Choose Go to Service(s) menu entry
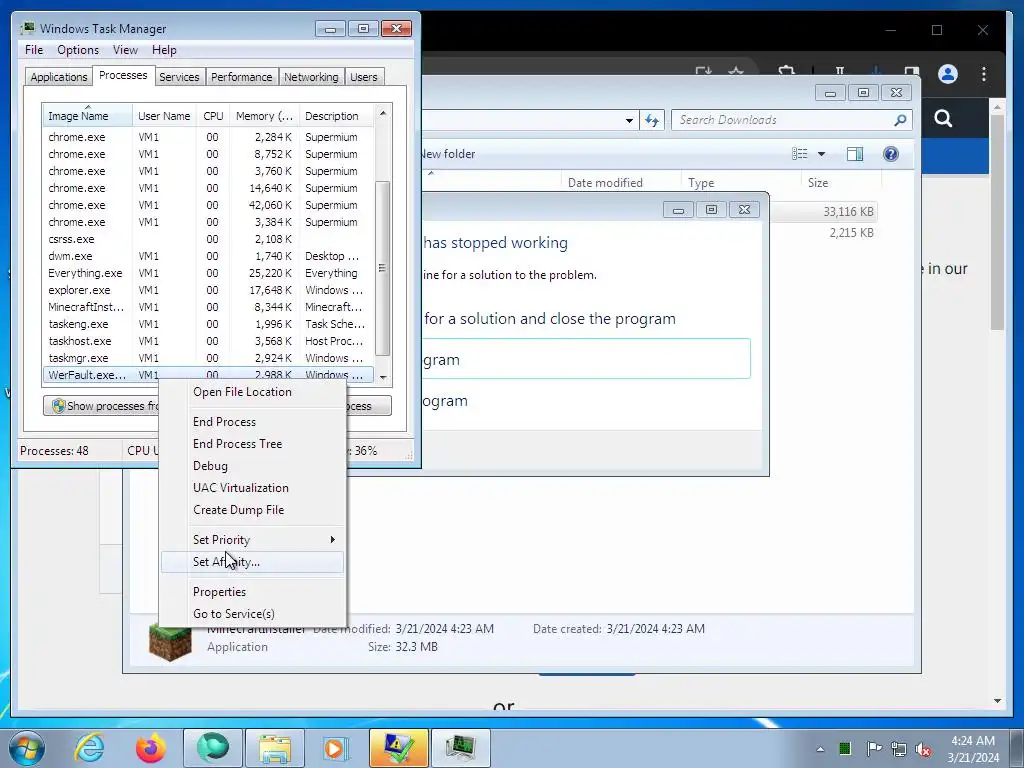Screen dimensions: 1024x768 point(253,614)
